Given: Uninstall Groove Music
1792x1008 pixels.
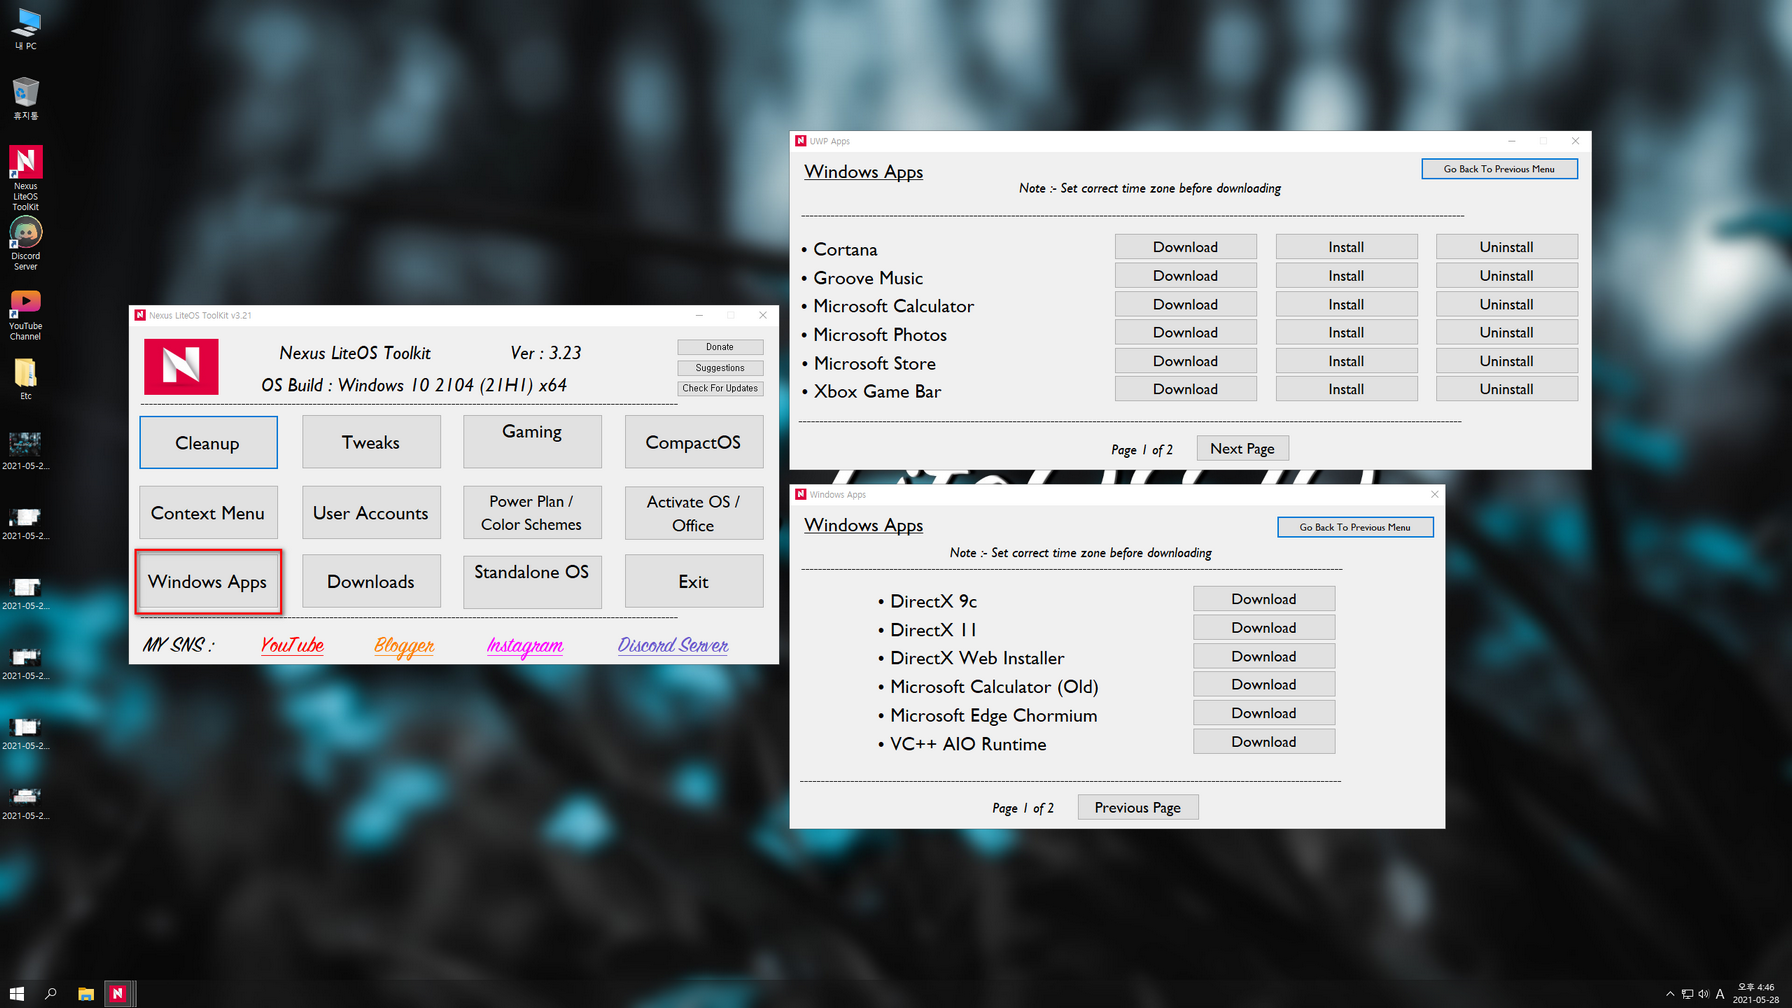Looking at the screenshot, I should click(x=1506, y=275).
